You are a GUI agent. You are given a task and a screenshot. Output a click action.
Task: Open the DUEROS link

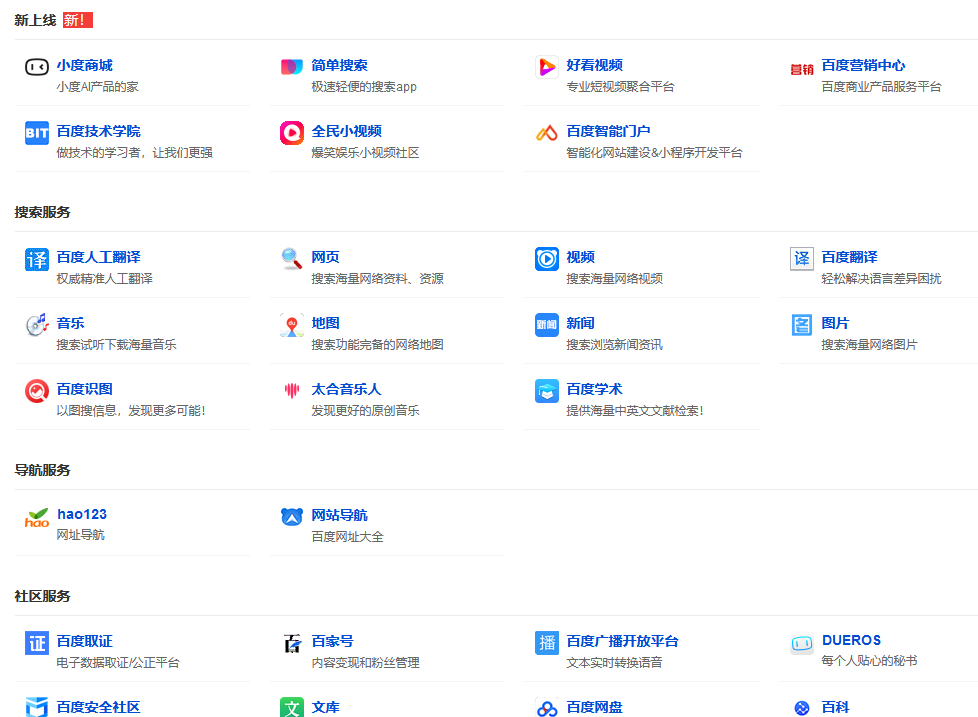pyautogui.click(x=851, y=640)
